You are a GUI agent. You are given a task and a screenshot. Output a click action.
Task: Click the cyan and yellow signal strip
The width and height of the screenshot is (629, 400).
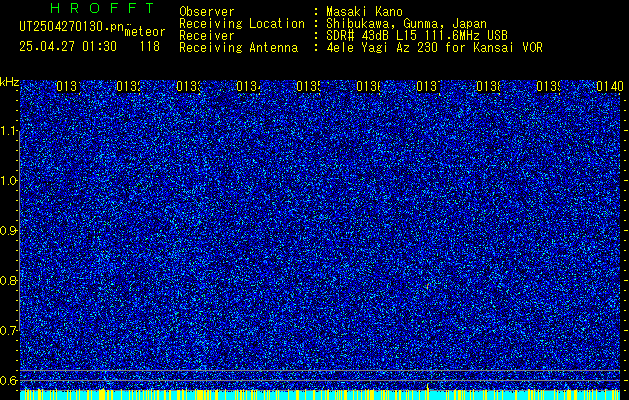[320, 394]
